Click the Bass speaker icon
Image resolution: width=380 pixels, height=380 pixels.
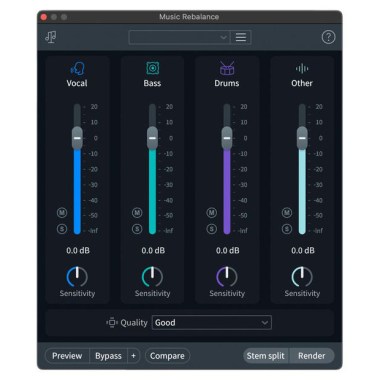coord(153,68)
